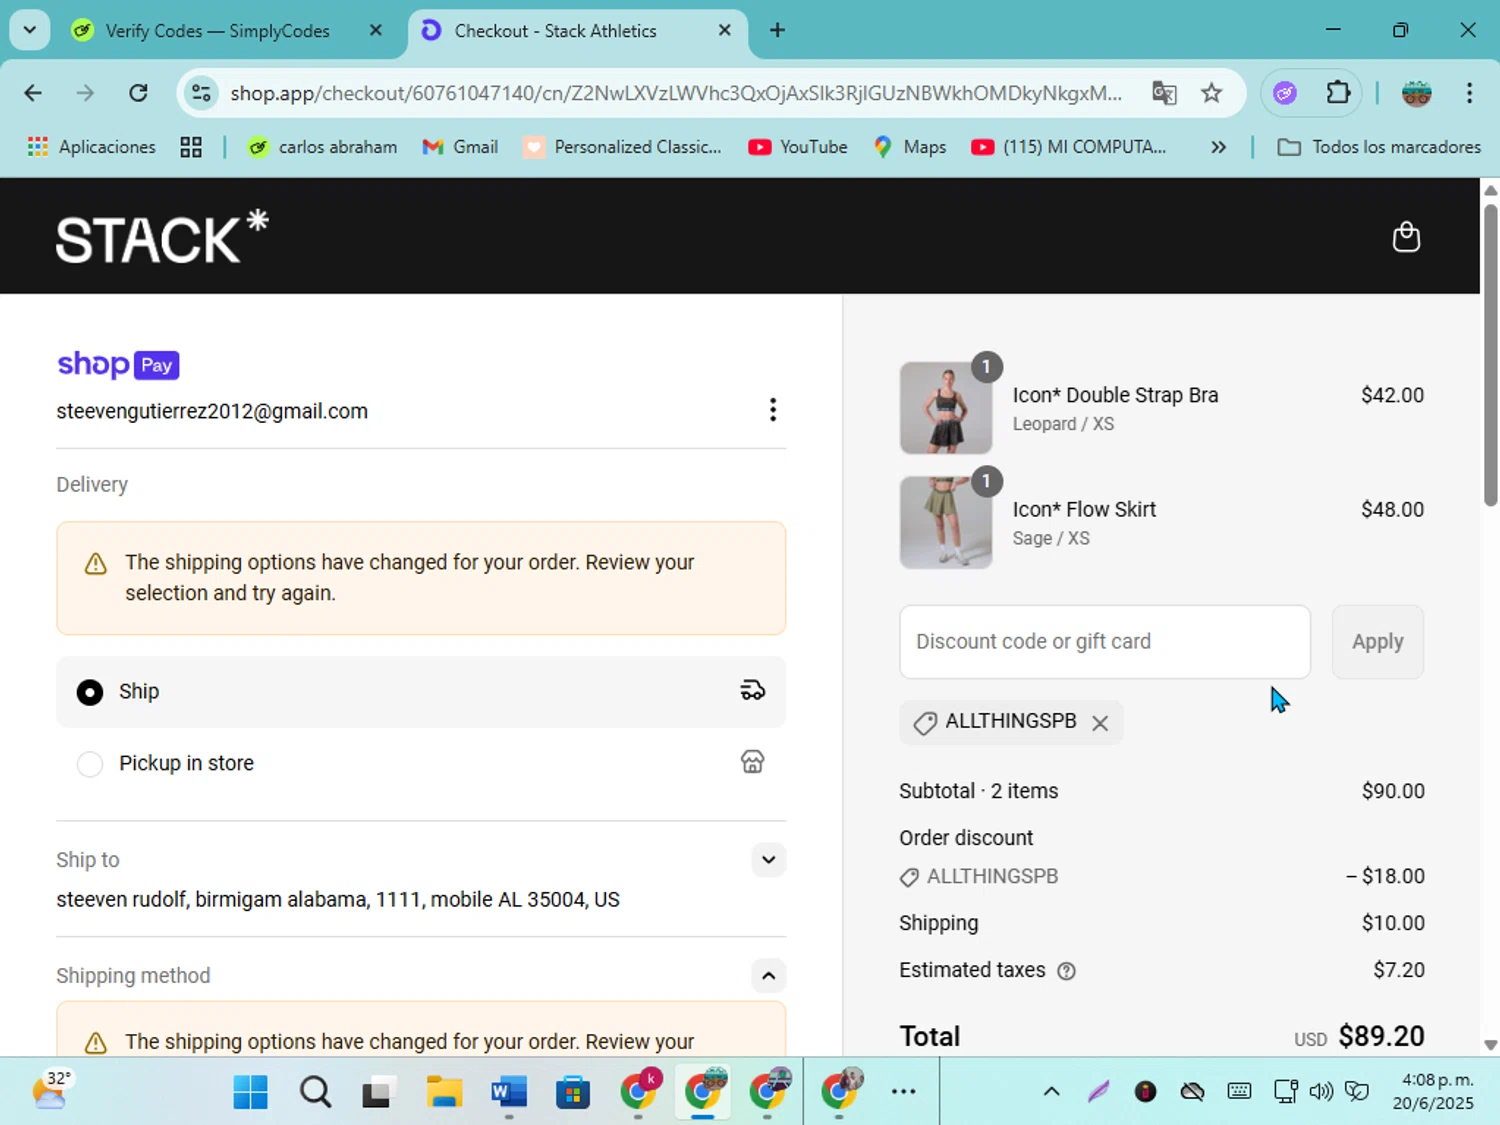This screenshot has width=1500, height=1125.
Task: Click the $89.20 total amount
Action: tap(1381, 1036)
